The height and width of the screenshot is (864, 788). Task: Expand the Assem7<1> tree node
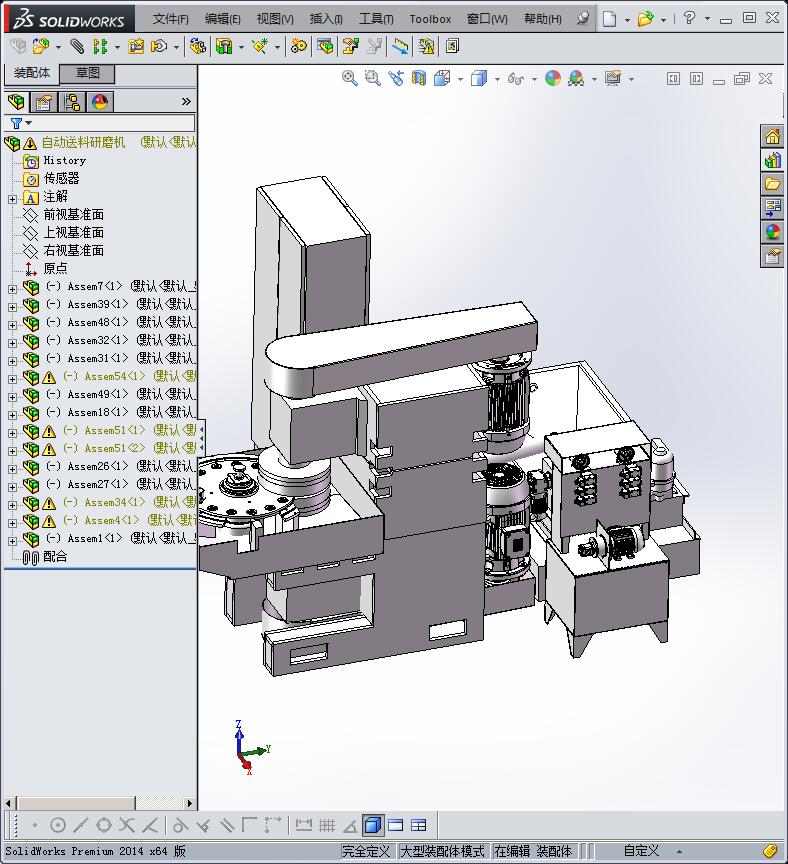tap(12, 288)
